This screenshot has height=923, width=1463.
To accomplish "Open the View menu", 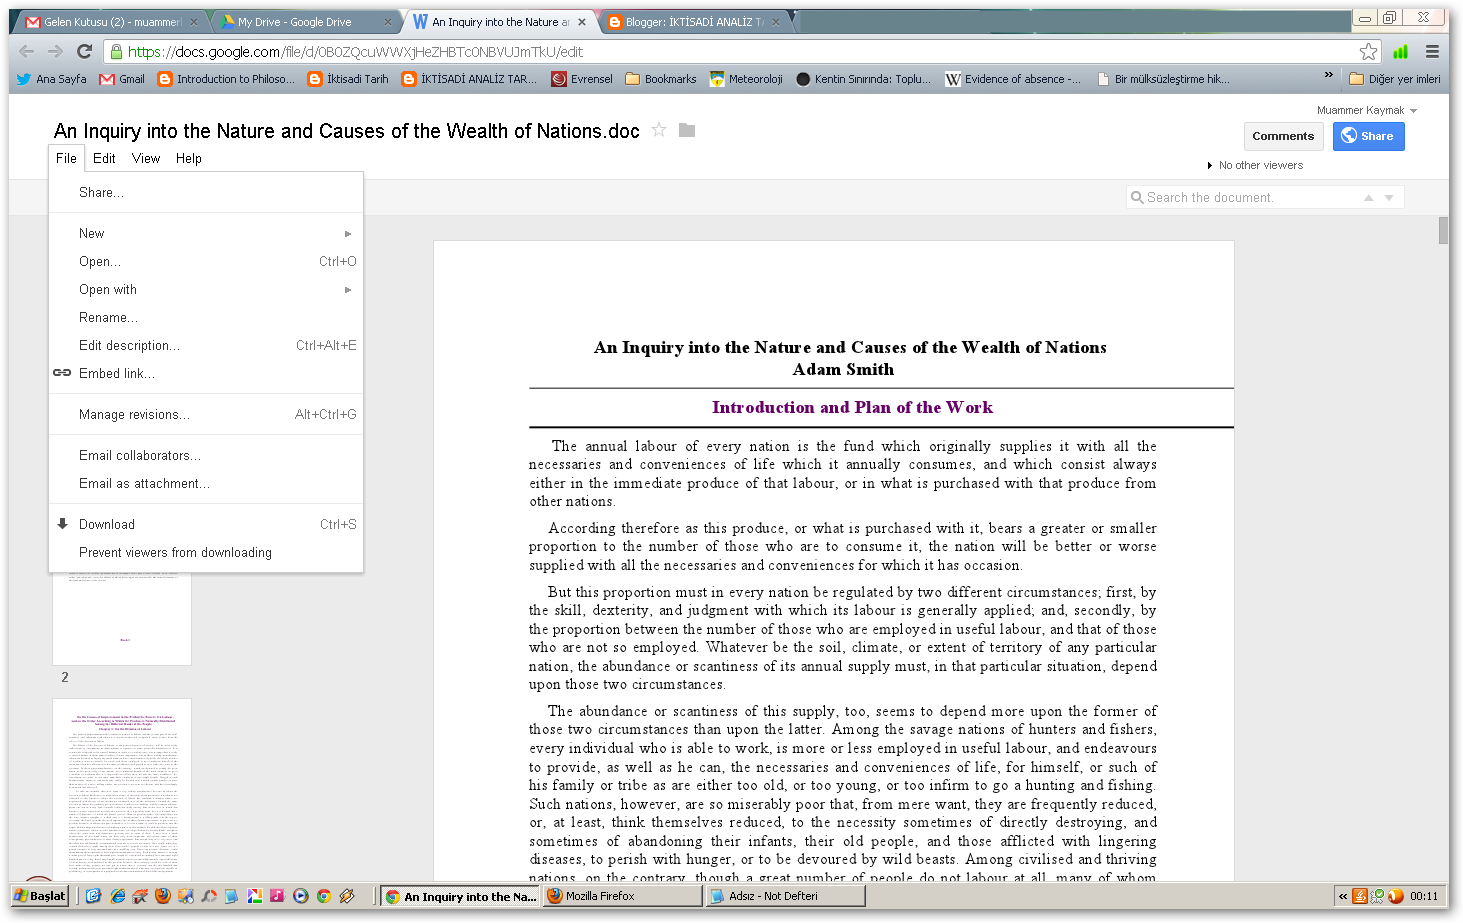I will coord(146,158).
